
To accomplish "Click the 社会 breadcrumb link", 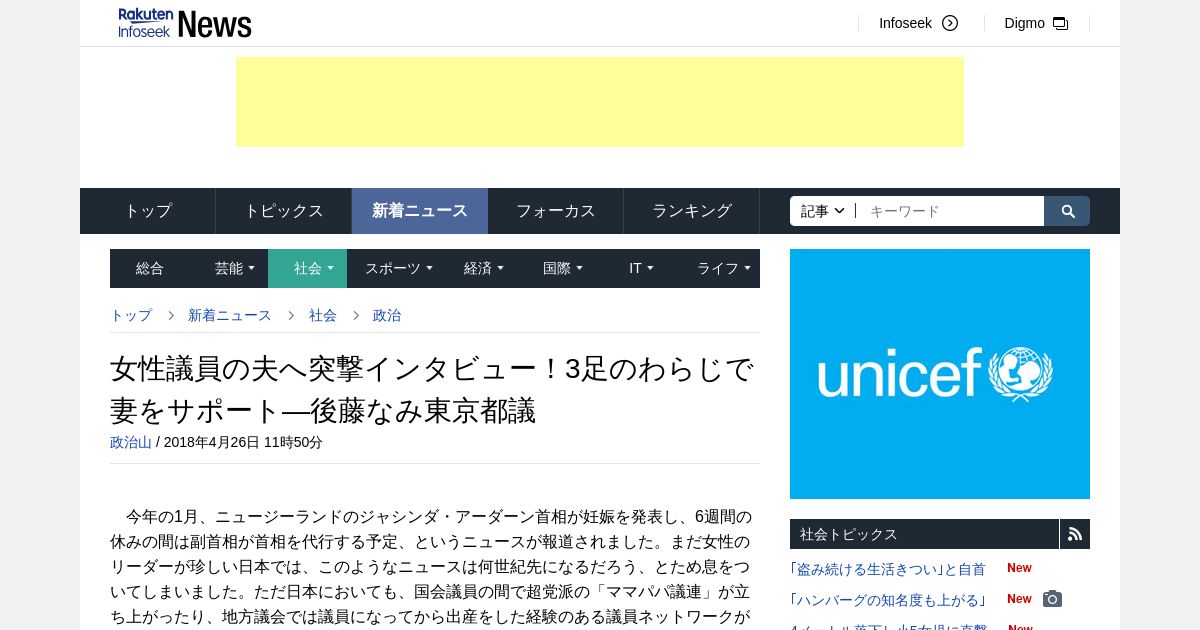I will click(323, 315).
